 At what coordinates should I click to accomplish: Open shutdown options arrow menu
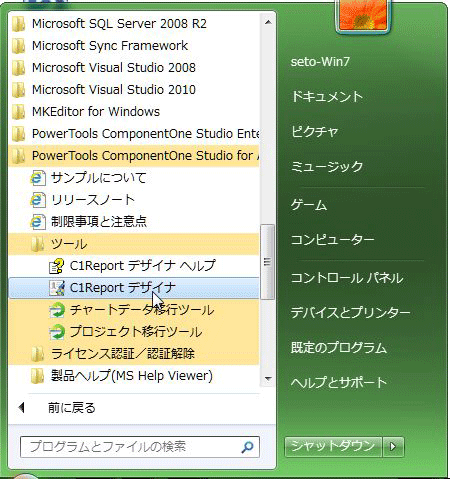[x=393, y=446]
